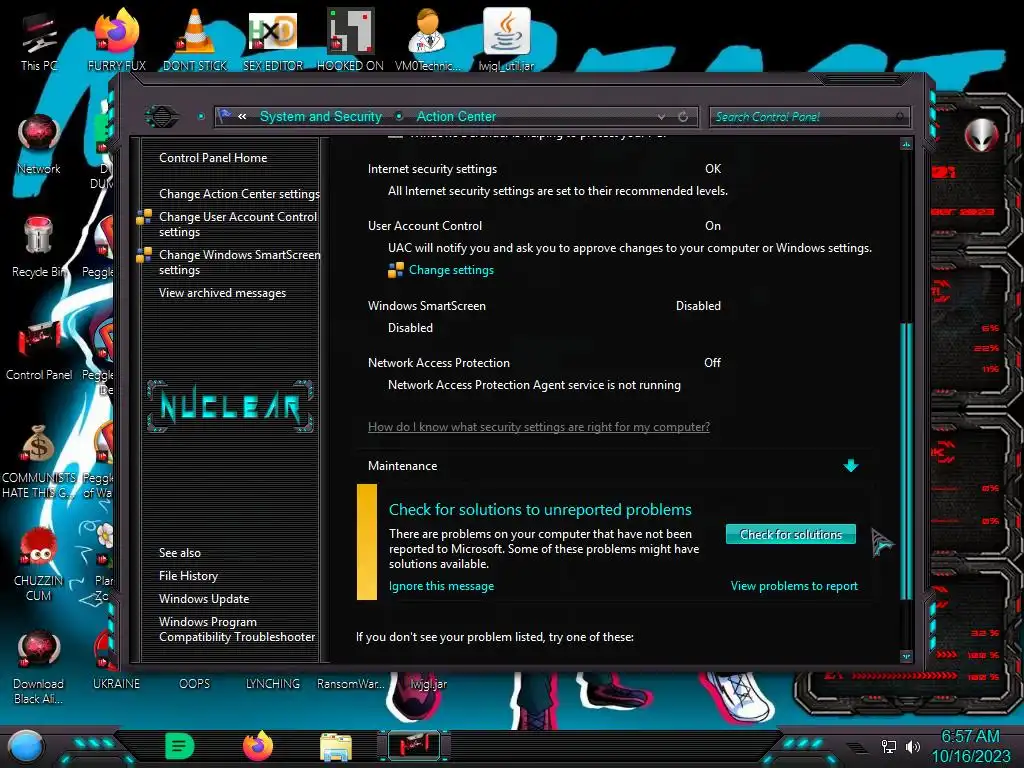This screenshot has height=768, width=1024.
Task: Open File History under See also
Action: click(x=188, y=576)
